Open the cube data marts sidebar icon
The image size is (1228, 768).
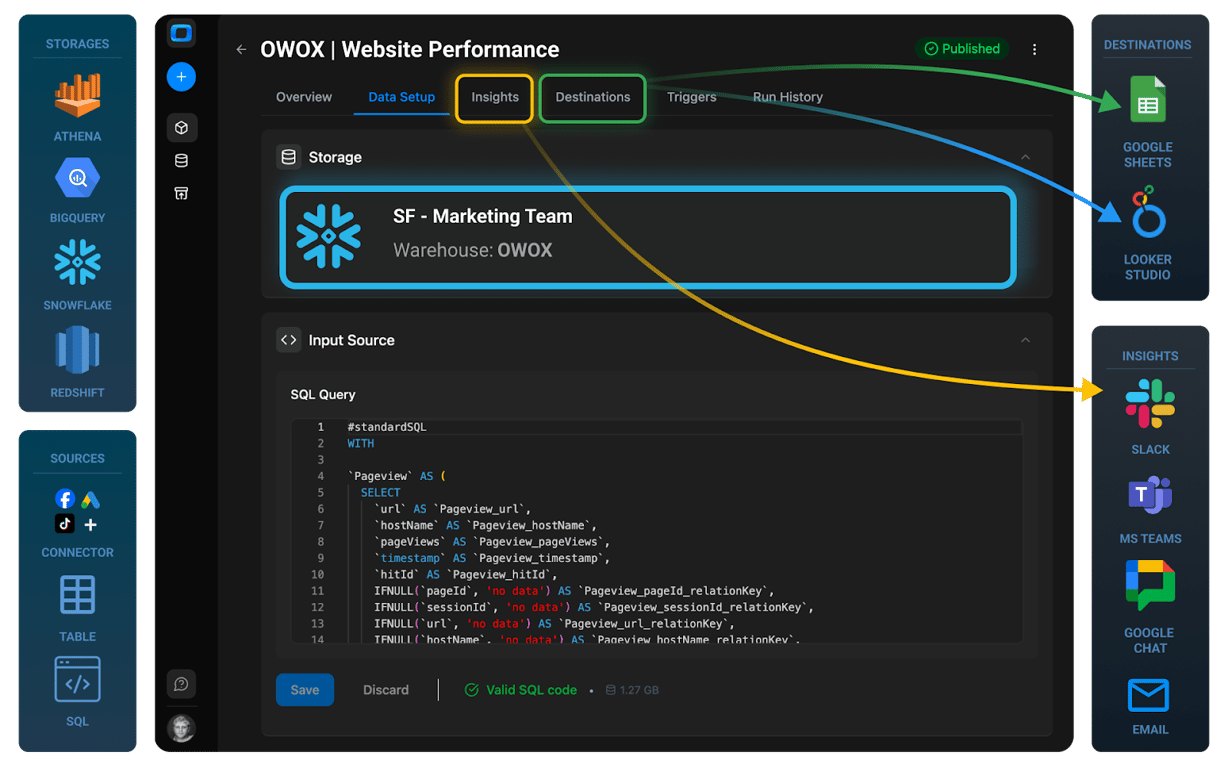point(181,128)
